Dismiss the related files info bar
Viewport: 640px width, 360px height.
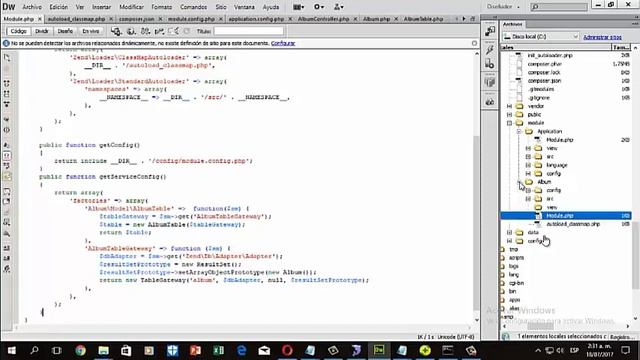point(474,43)
